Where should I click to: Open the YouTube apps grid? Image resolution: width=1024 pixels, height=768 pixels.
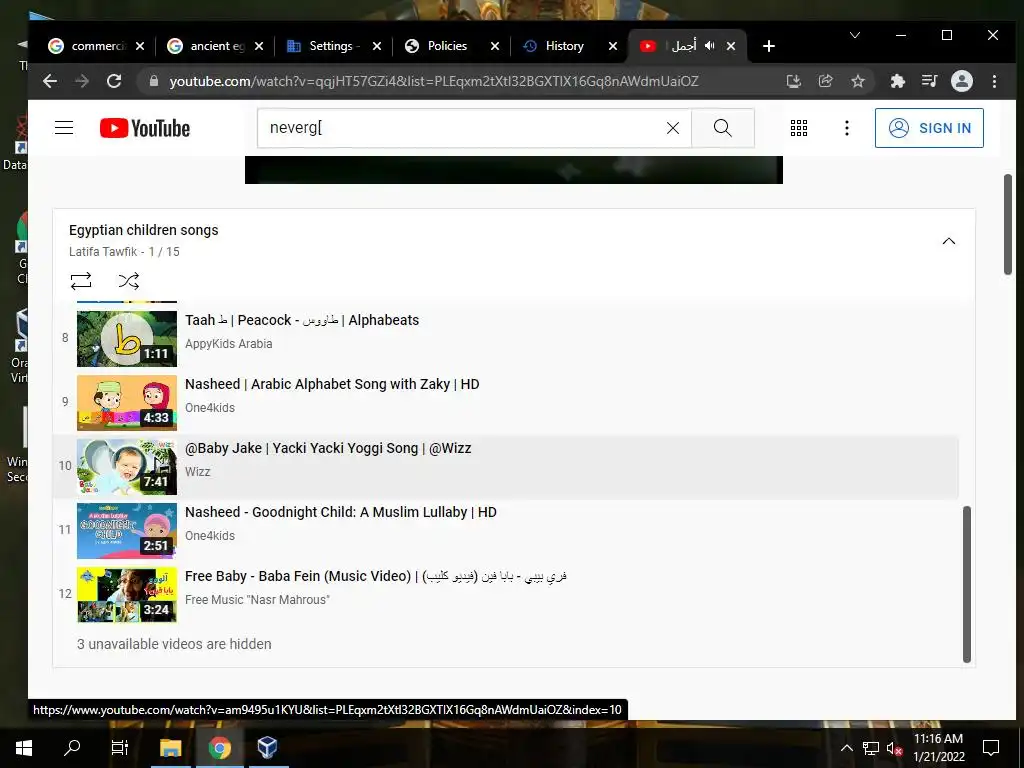(799, 128)
